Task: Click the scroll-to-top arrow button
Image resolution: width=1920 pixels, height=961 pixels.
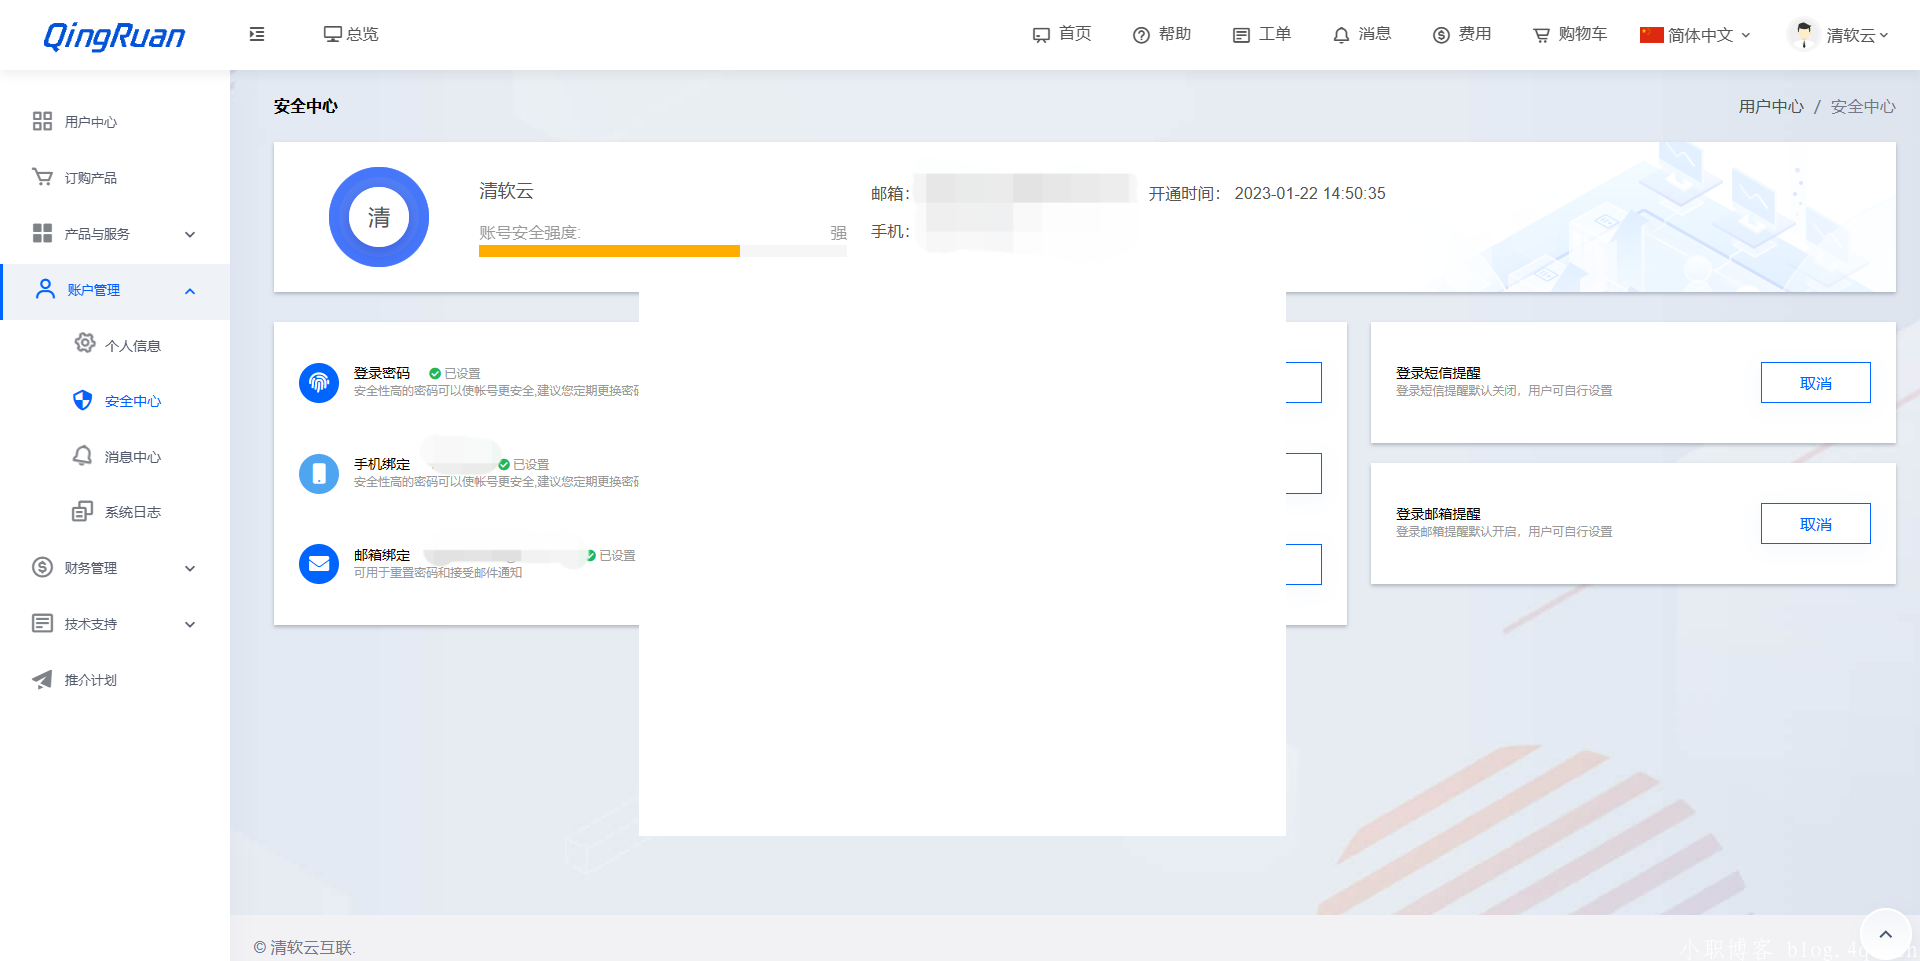Action: (1885, 934)
